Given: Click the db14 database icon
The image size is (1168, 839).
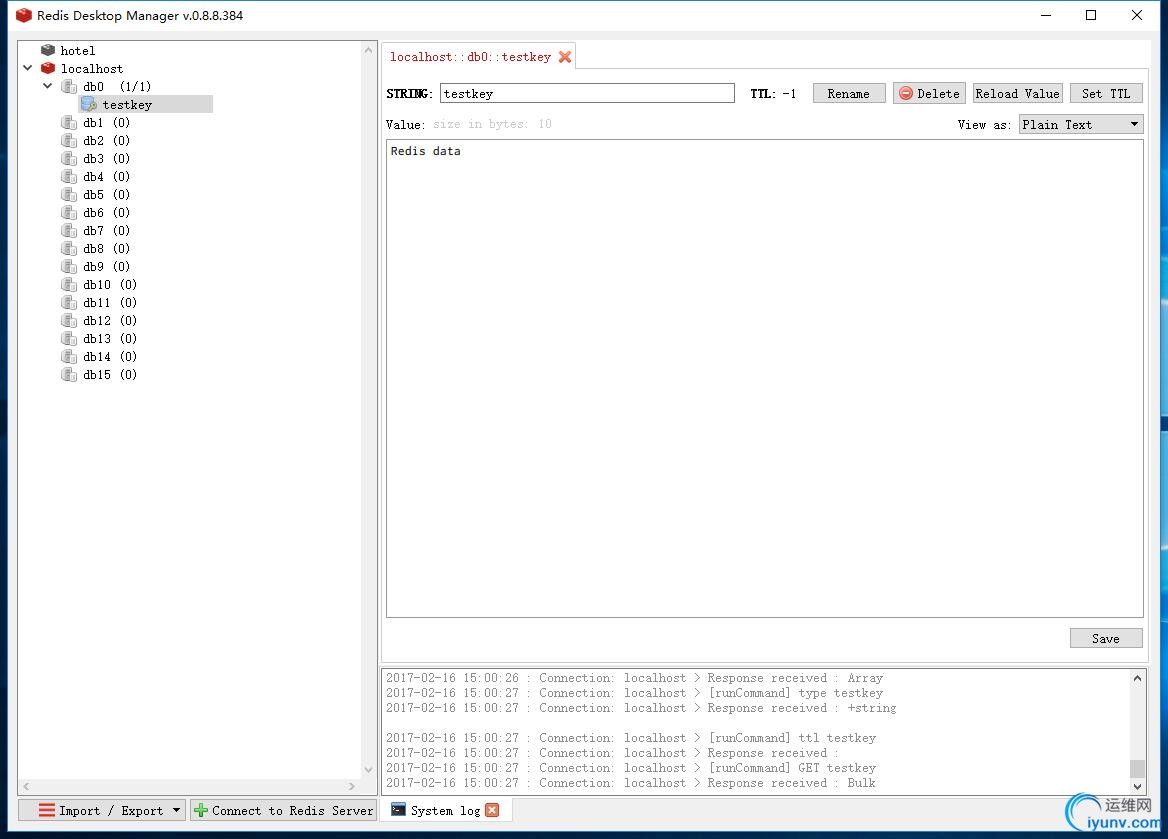Looking at the screenshot, I should (69, 356).
